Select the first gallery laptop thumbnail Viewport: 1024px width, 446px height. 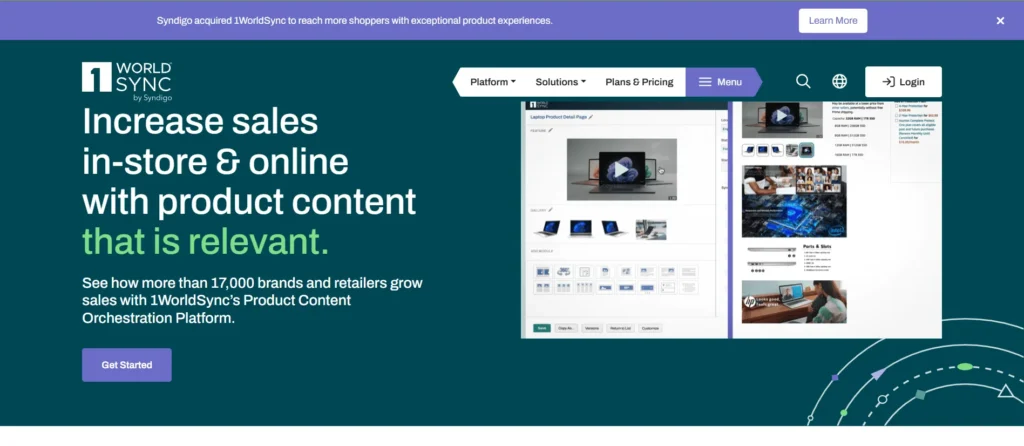click(x=548, y=228)
